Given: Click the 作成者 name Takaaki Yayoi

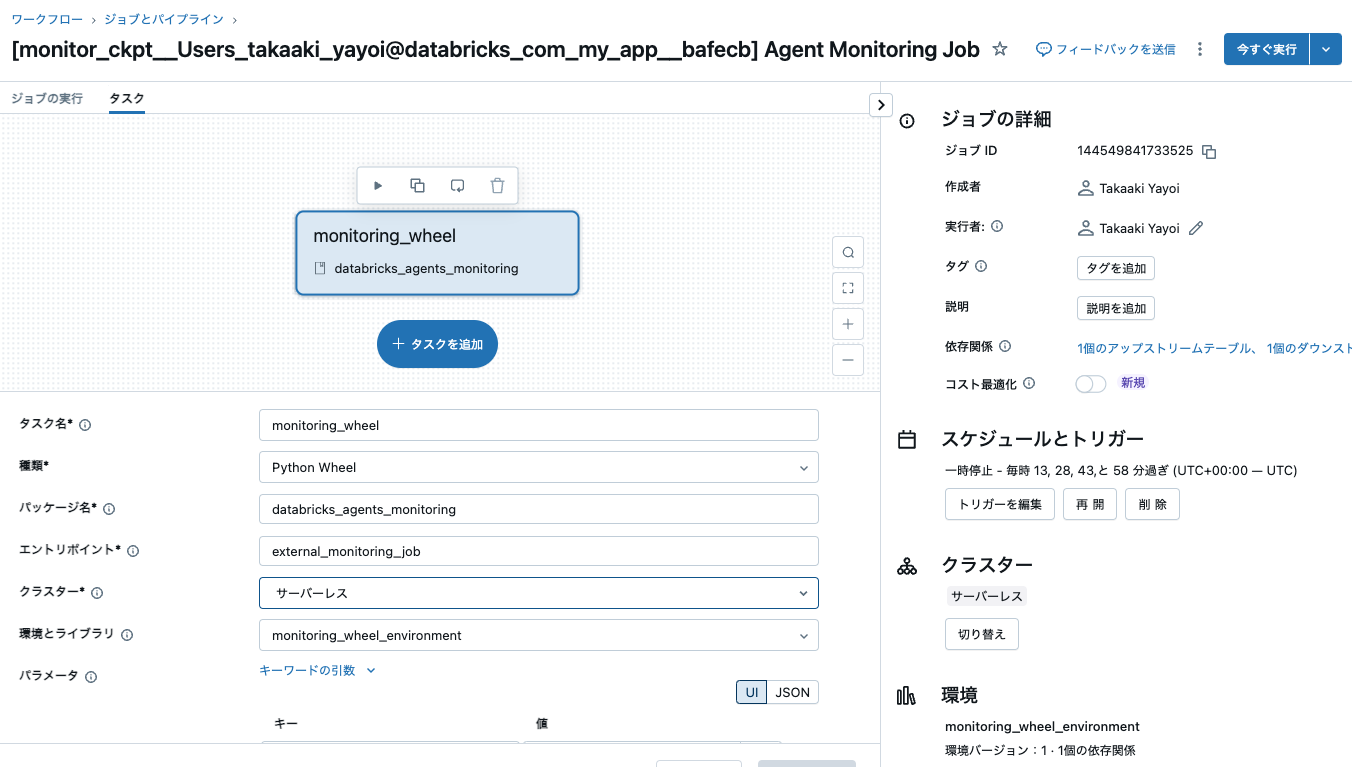Looking at the screenshot, I should click(x=1140, y=188).
